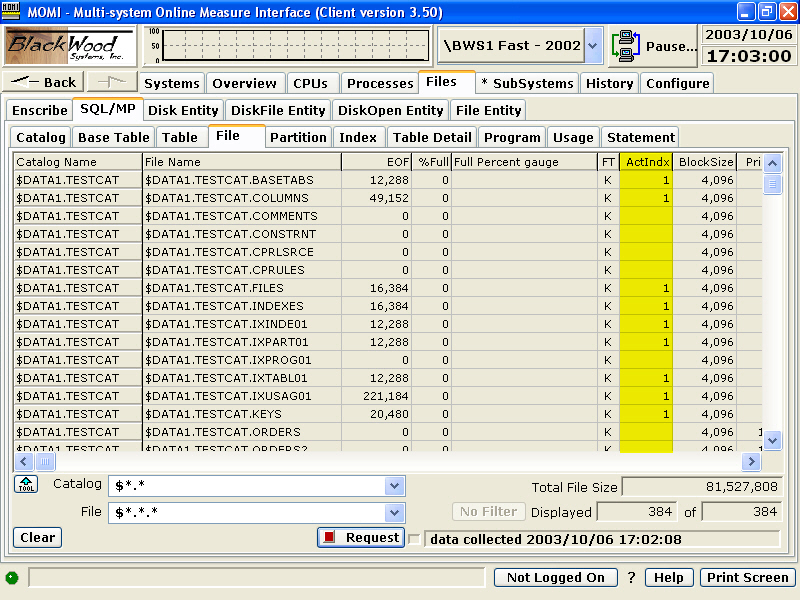The image size is (800, 600).
Task: Toggle the data collected checkbox
Action: tap(414, 538)
